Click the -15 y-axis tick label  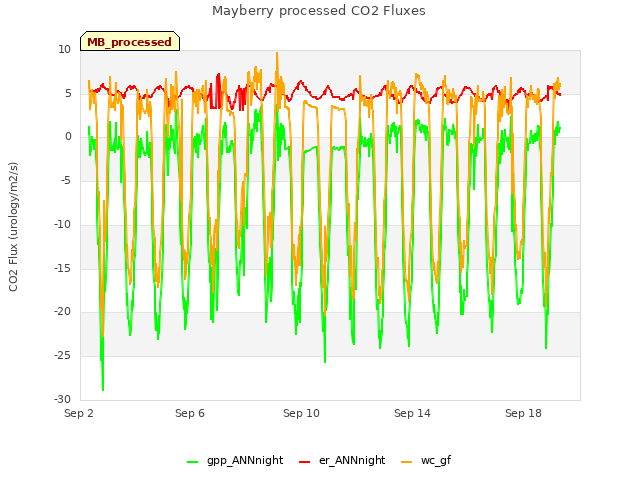point(62,268)
